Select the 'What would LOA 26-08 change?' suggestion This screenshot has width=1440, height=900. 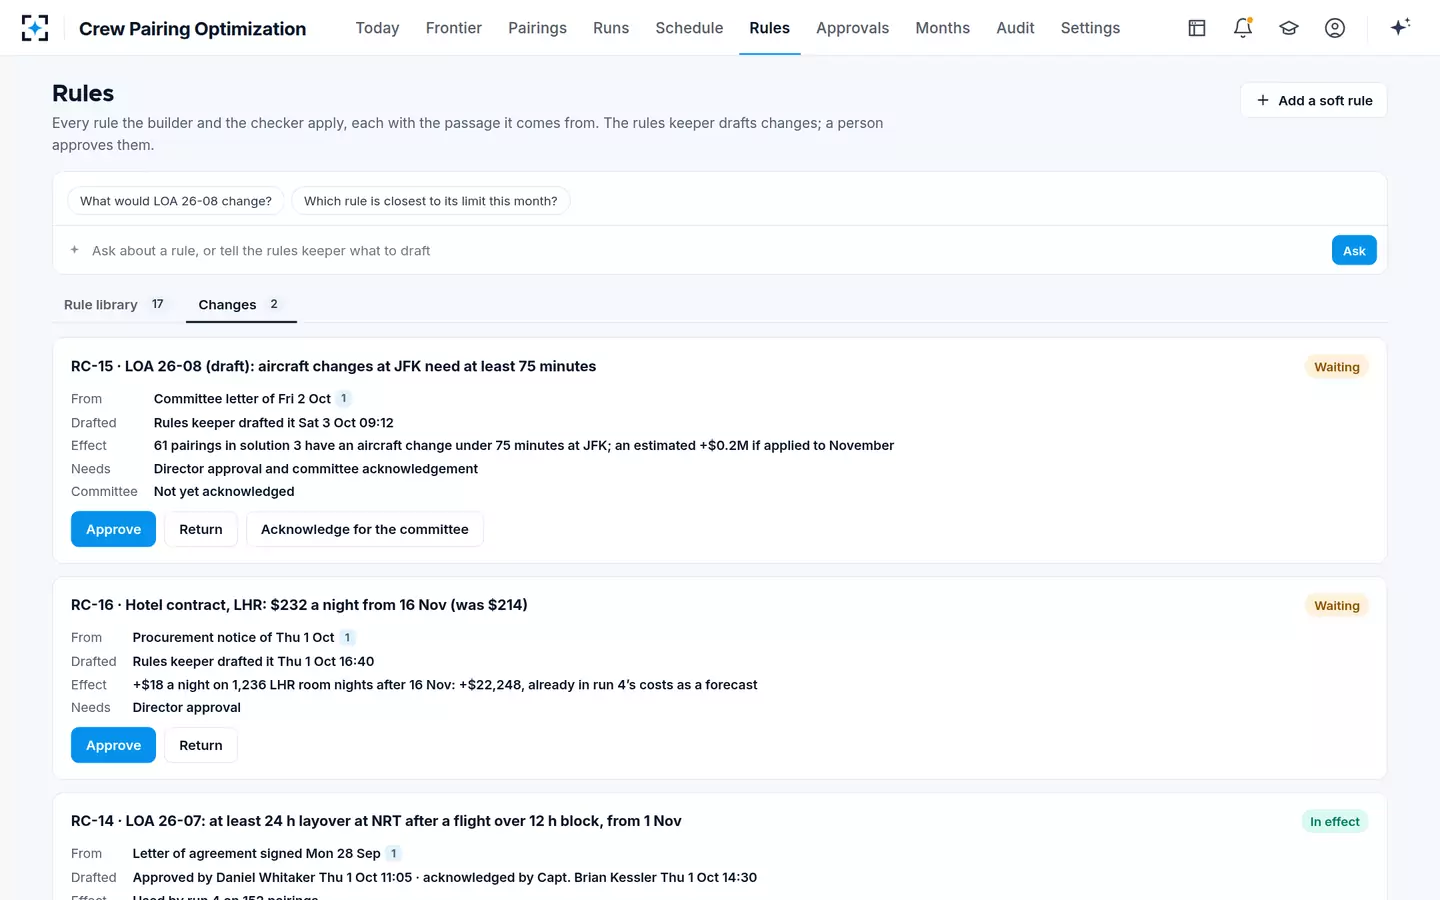pos(176,201)
